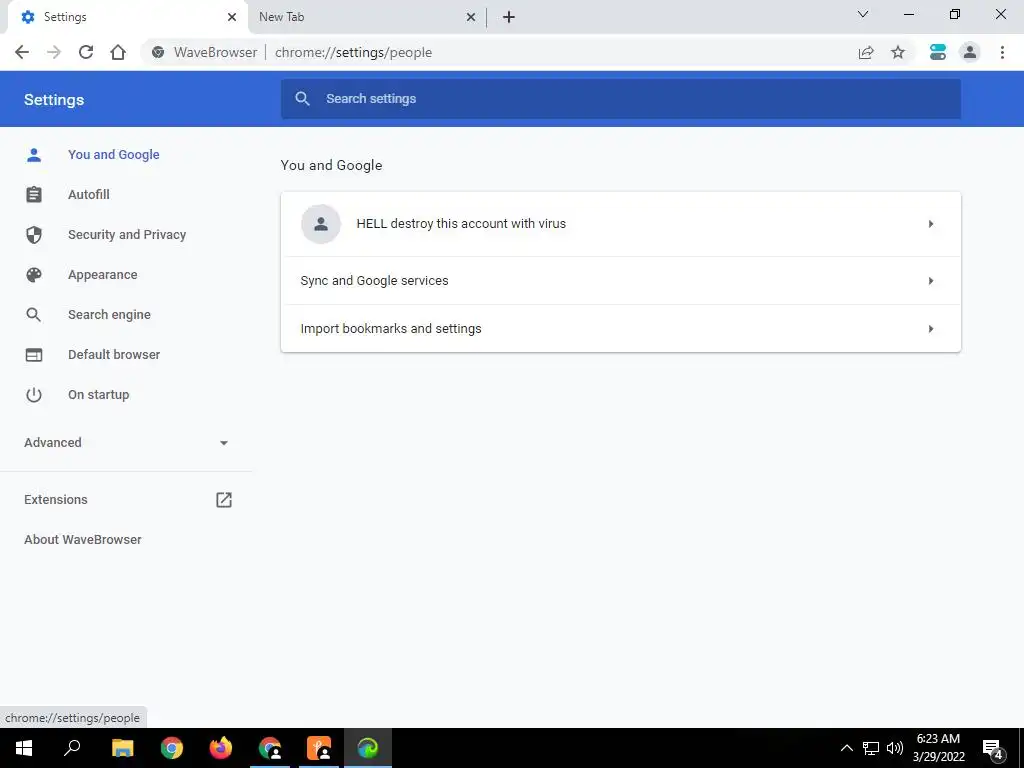Open the notification center with 4 alerts
This screenshot has width=1024, height=768.
[x=993, y=749]
